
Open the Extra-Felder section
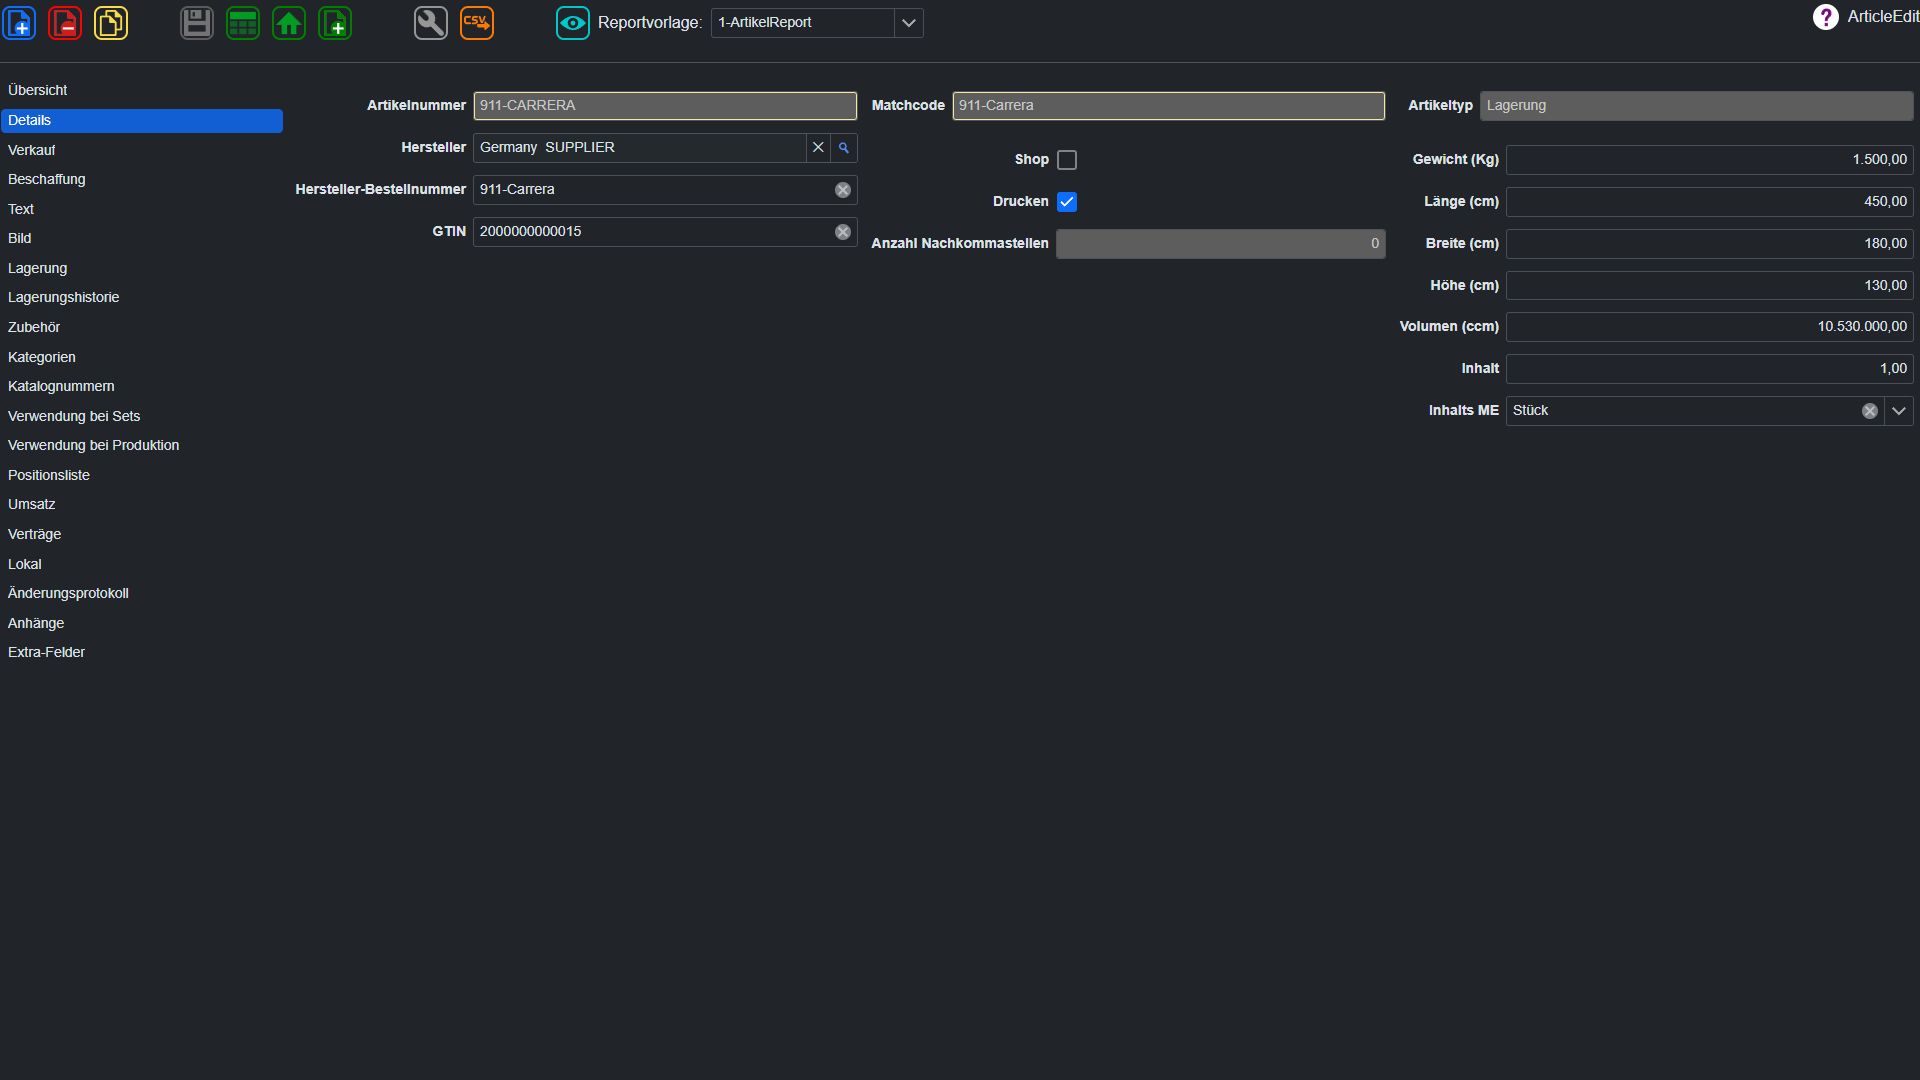click(142, 653)
